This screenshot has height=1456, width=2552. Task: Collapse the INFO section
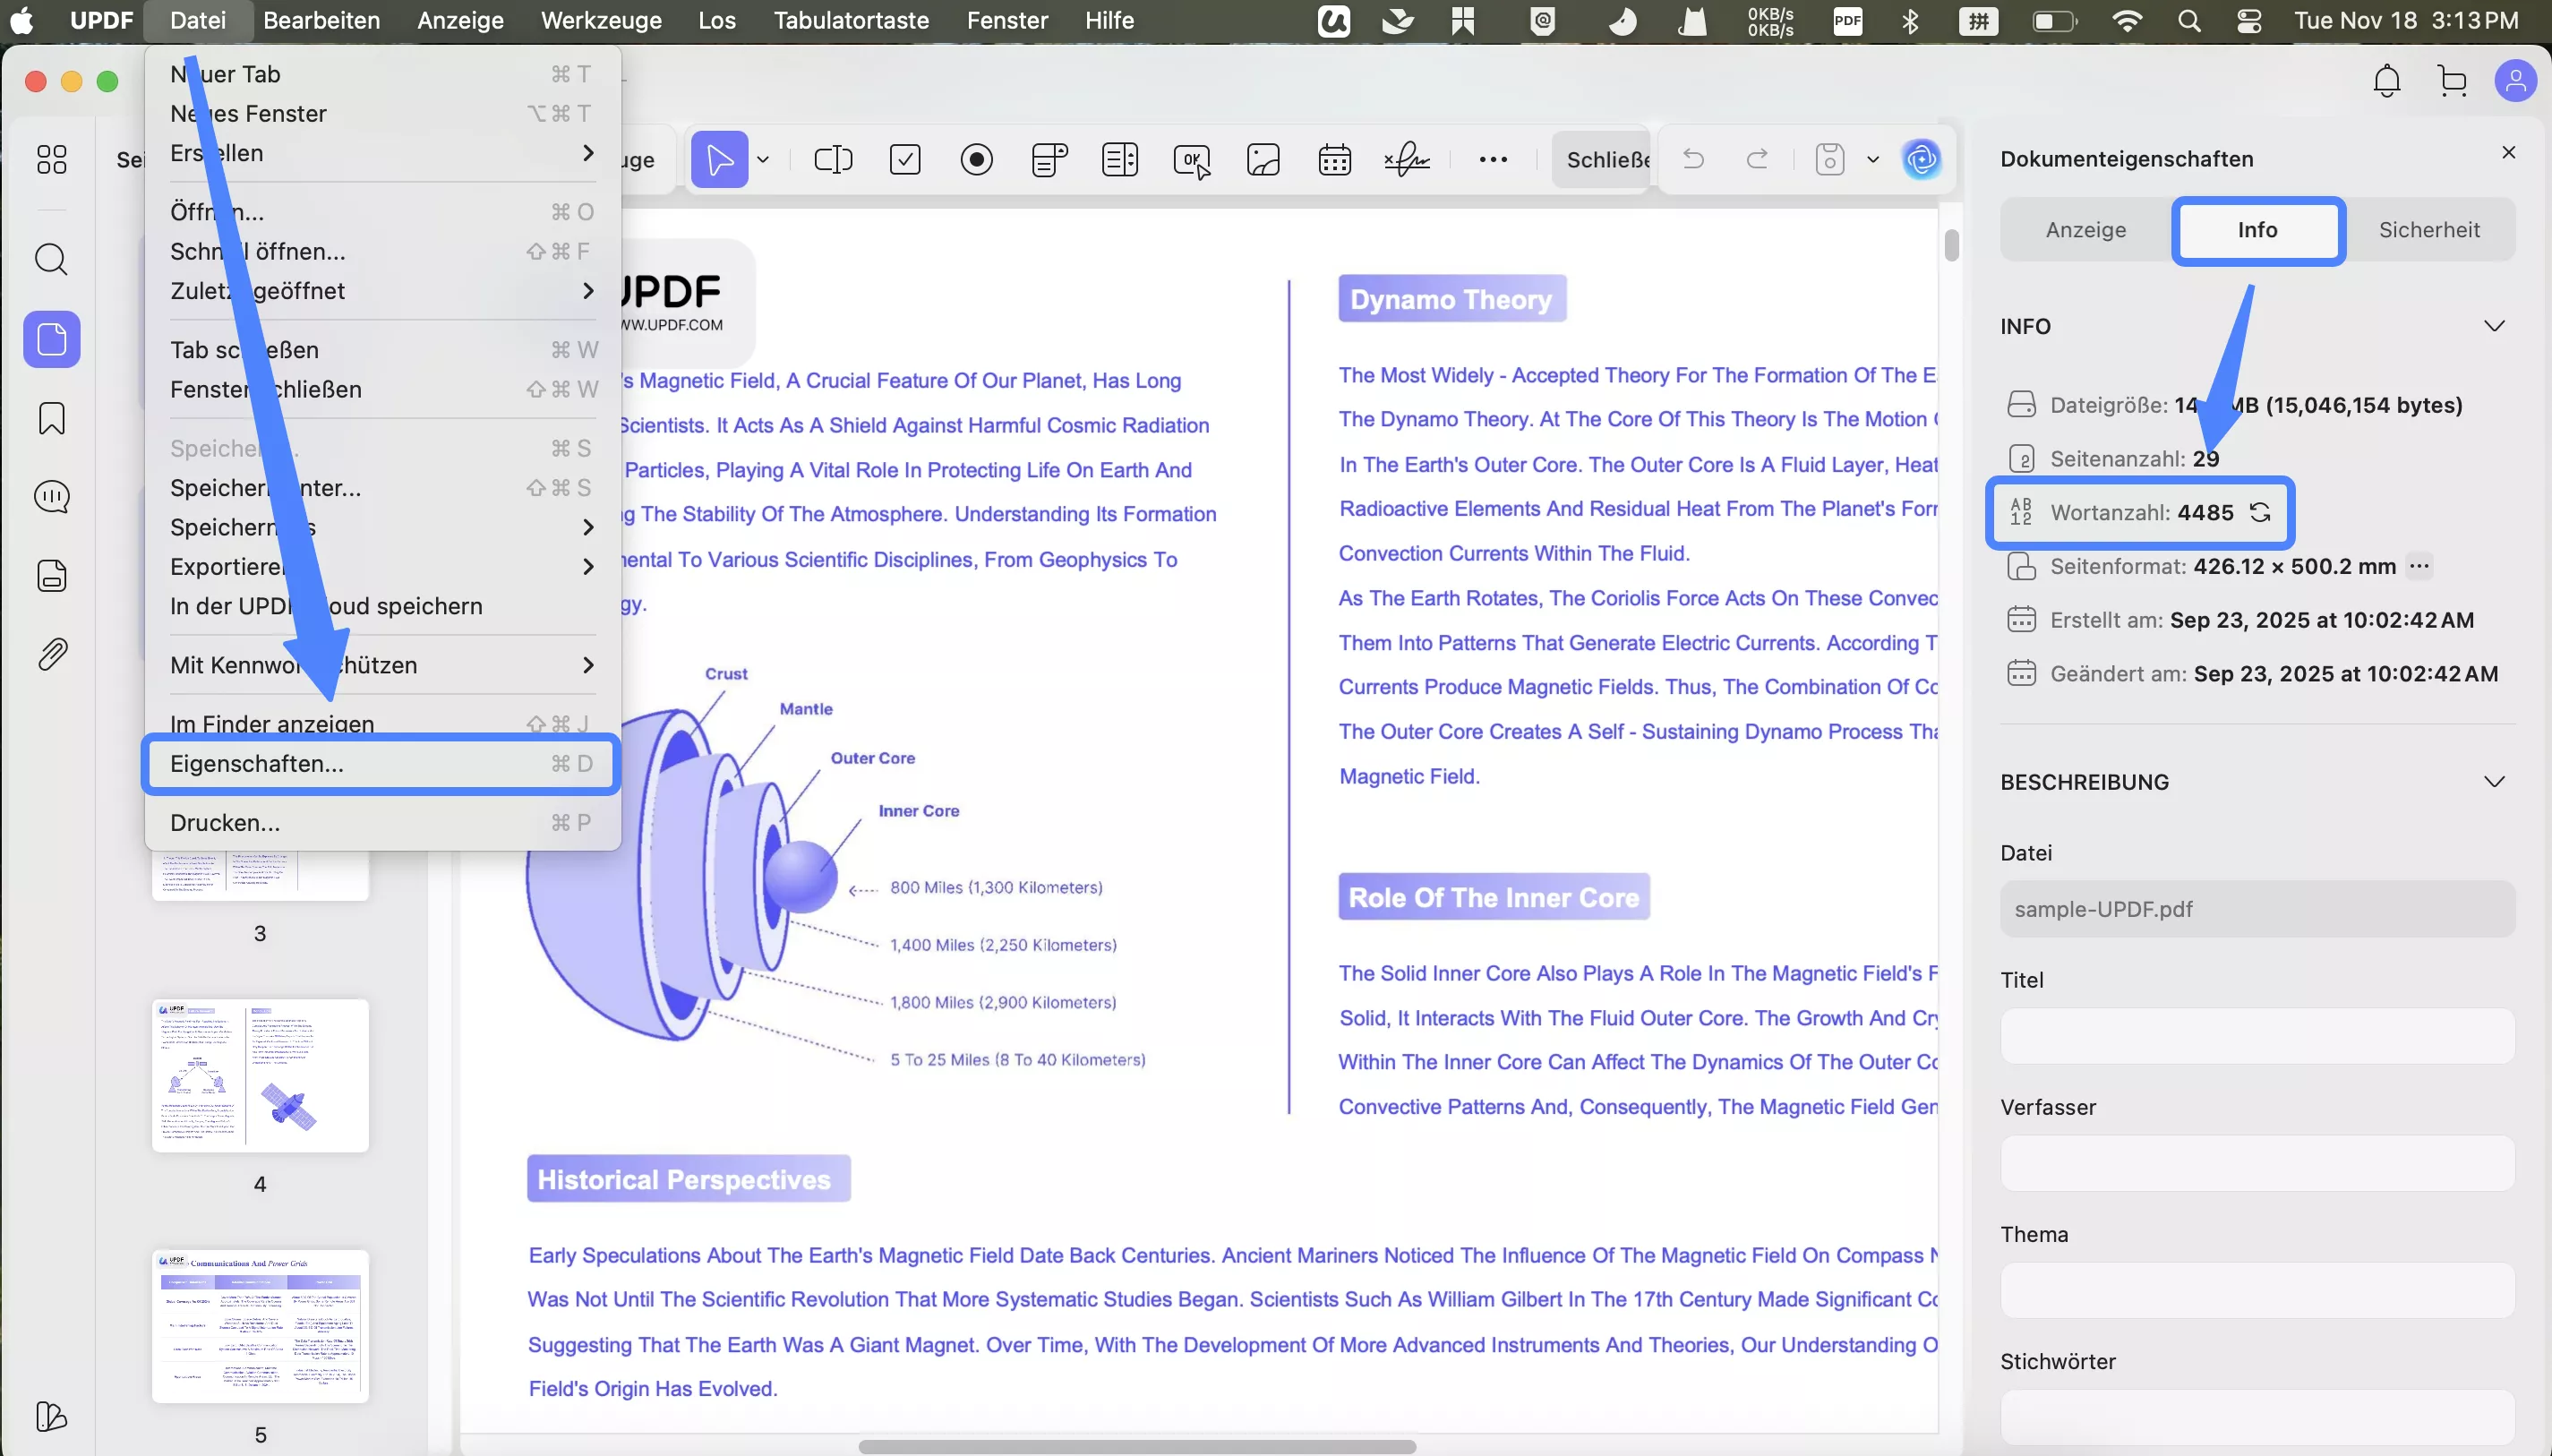[x=2496, y=326]
